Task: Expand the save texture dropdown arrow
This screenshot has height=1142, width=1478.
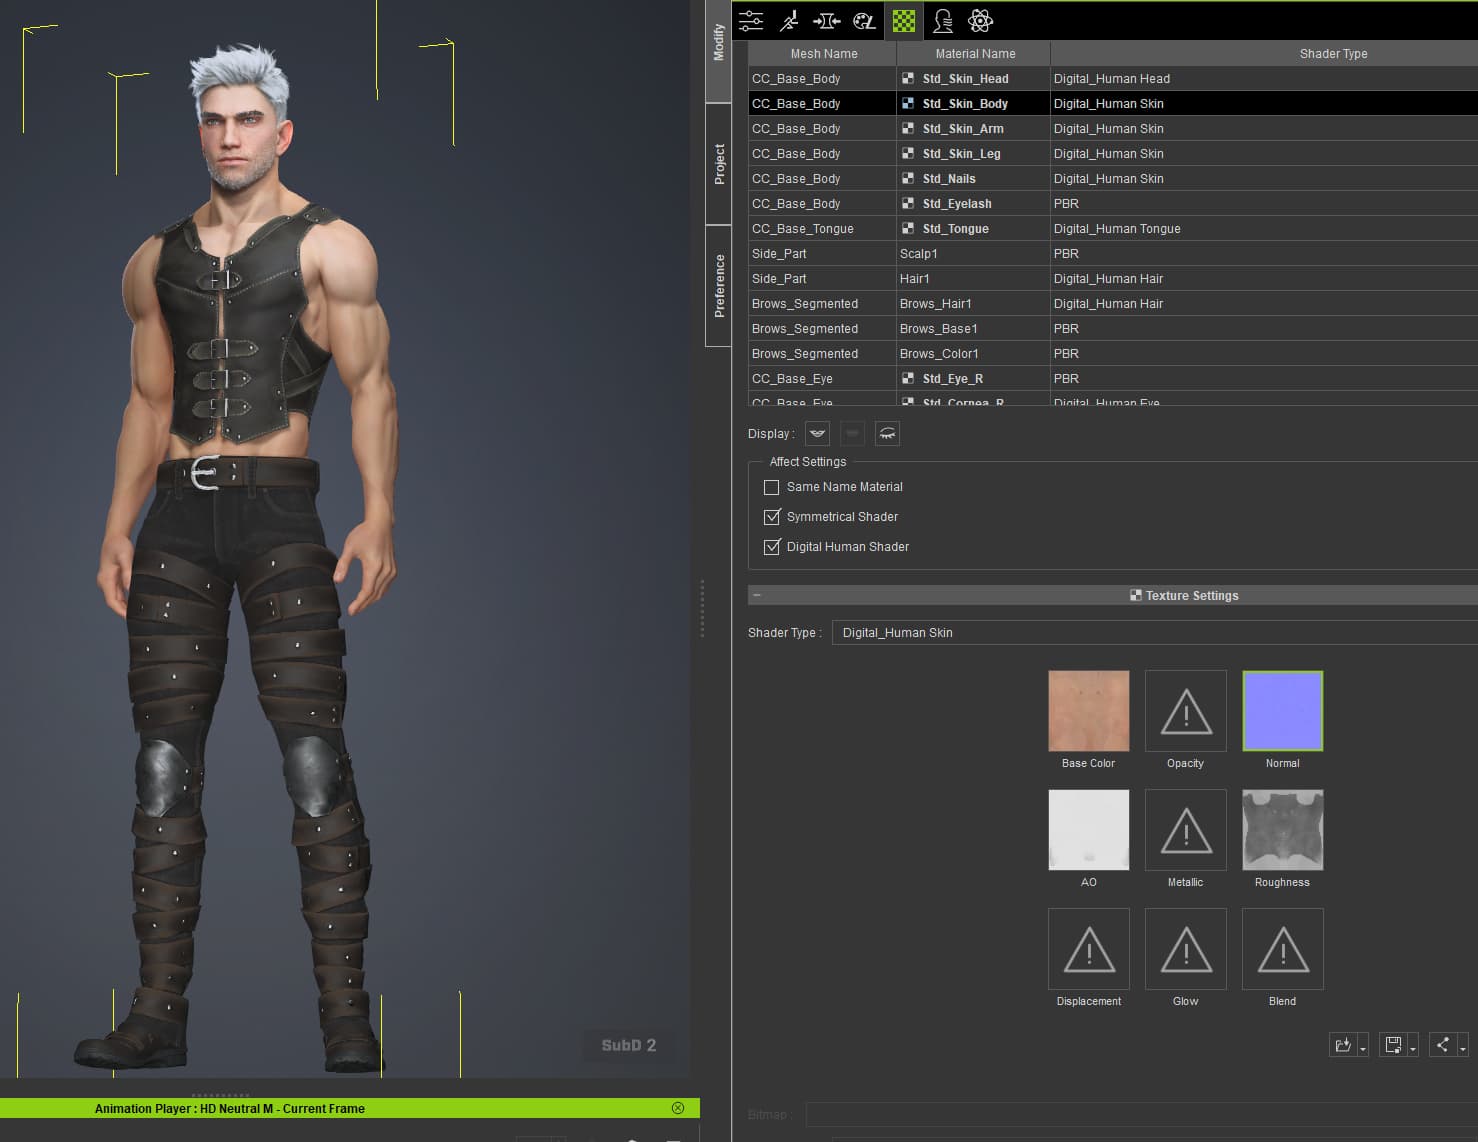Action: [x=1413, y=1048]
